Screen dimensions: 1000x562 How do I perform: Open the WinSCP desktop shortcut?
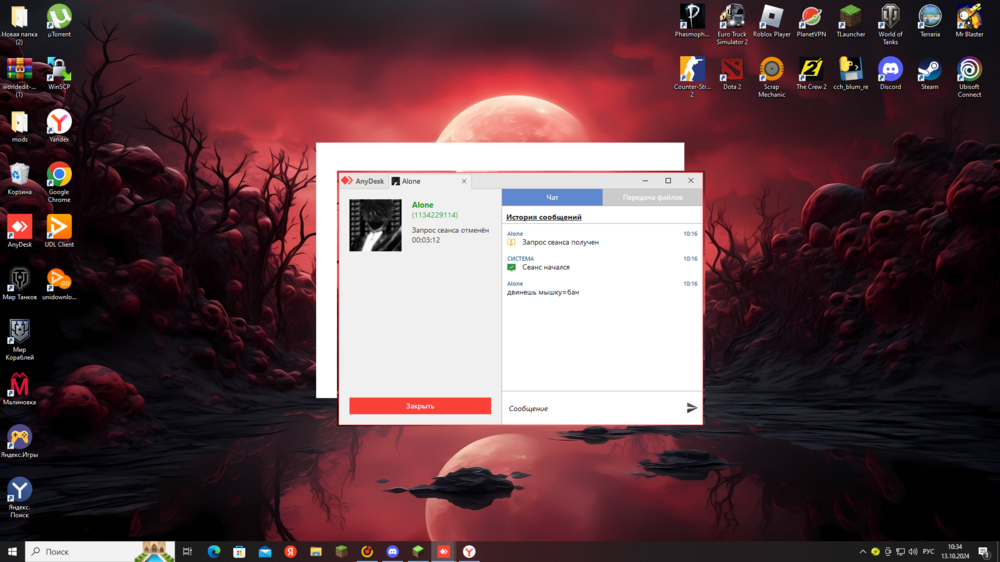59,73
